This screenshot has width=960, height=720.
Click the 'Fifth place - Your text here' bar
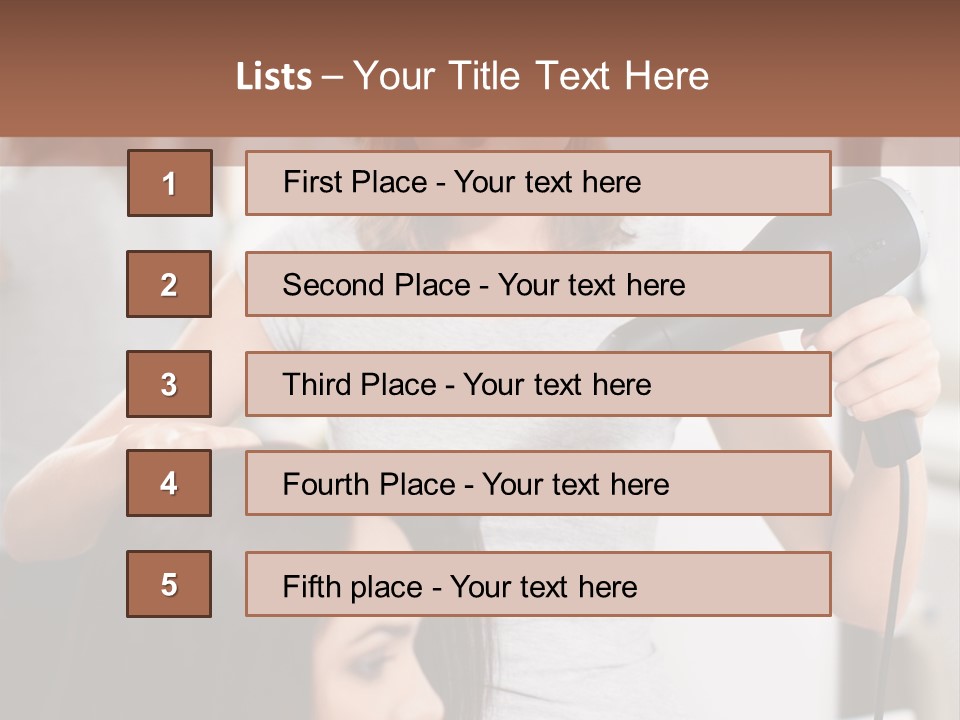click(538, 583)
